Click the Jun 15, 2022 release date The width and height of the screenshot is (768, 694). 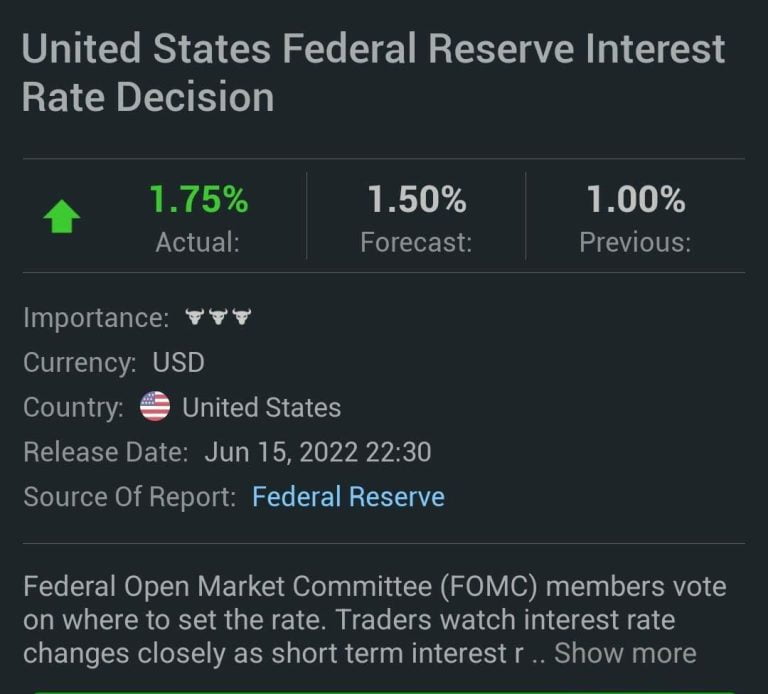(x=317, y=452)
